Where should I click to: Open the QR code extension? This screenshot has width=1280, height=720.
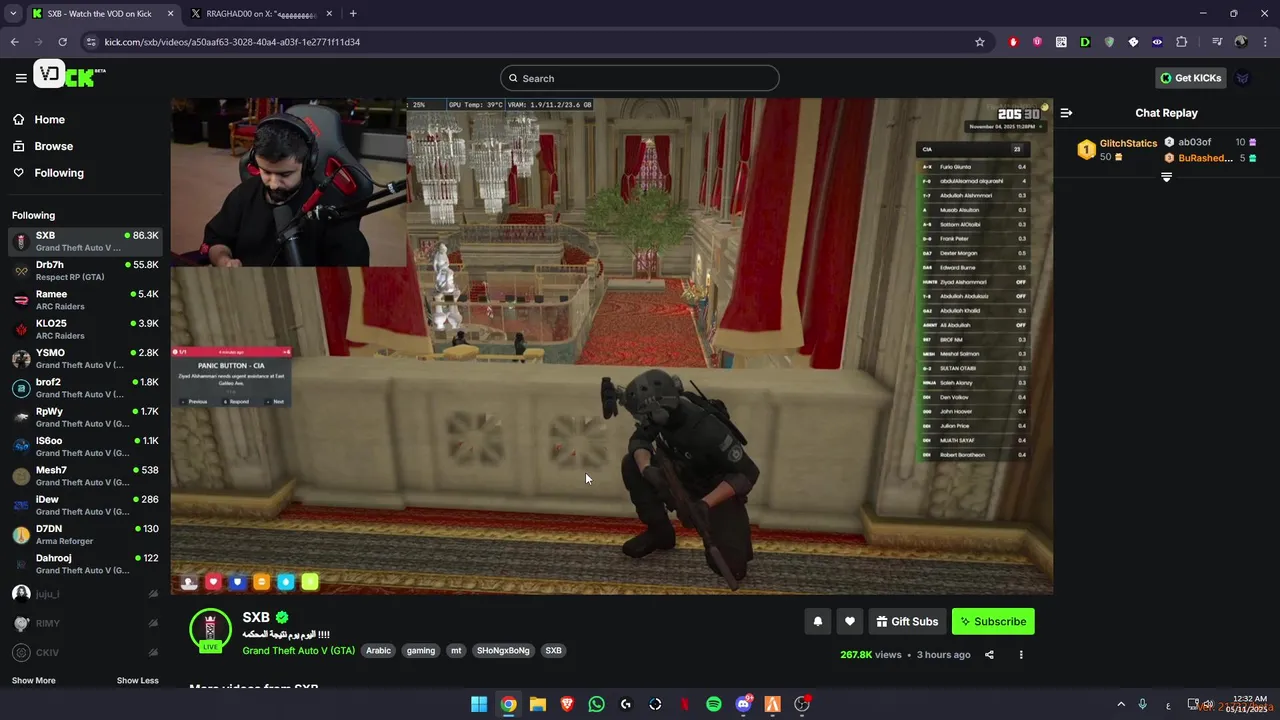tap(1061, 42)
